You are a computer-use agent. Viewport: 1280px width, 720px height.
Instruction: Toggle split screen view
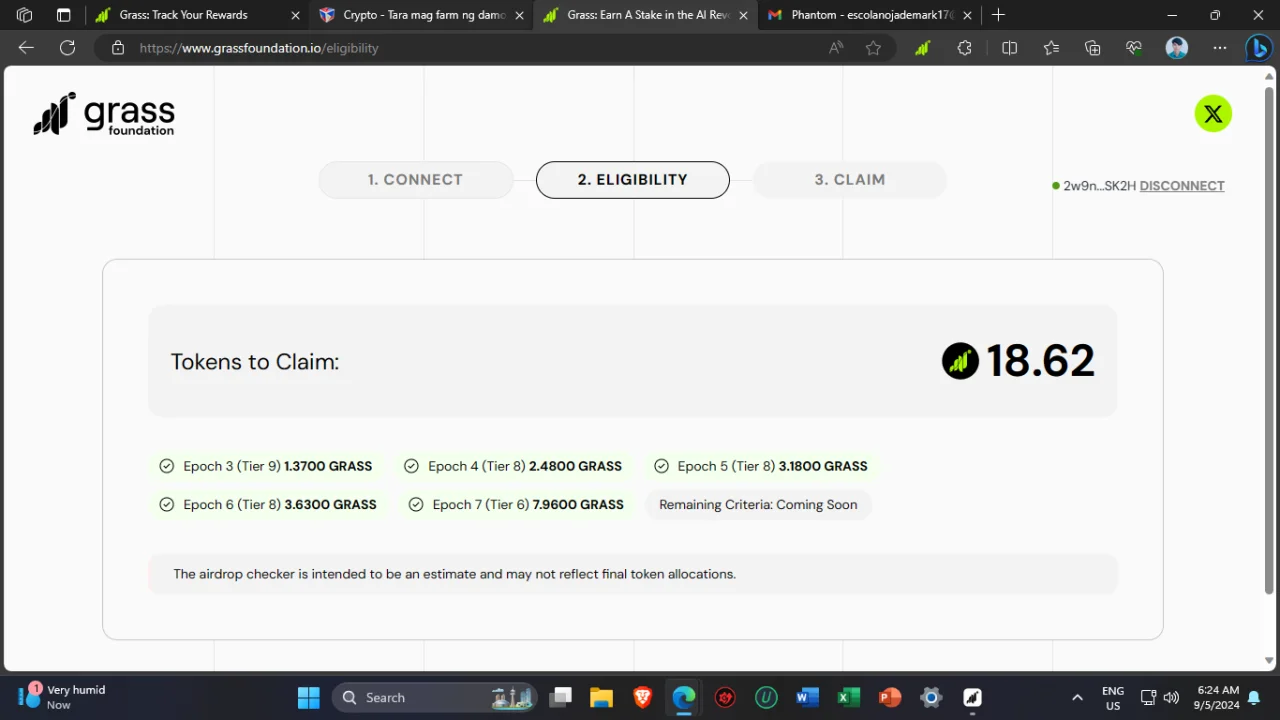coord(1009,48)
